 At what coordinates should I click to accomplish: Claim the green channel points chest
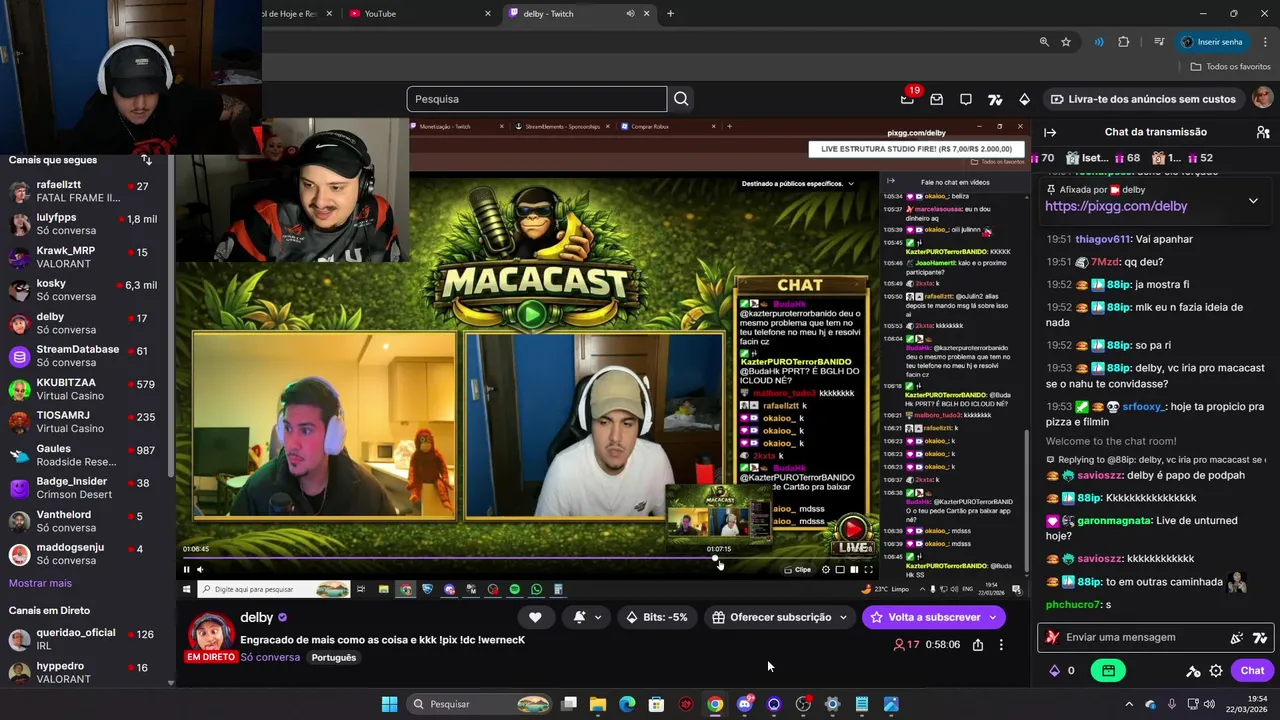tap(1109, 671)
